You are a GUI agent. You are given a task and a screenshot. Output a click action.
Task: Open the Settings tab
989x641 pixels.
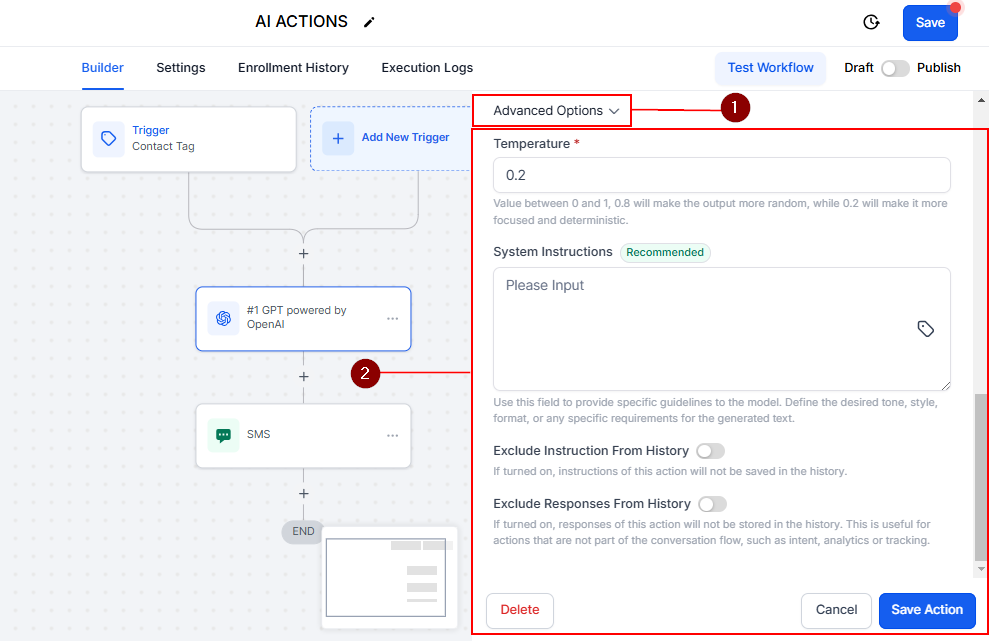tap(181, 68)
